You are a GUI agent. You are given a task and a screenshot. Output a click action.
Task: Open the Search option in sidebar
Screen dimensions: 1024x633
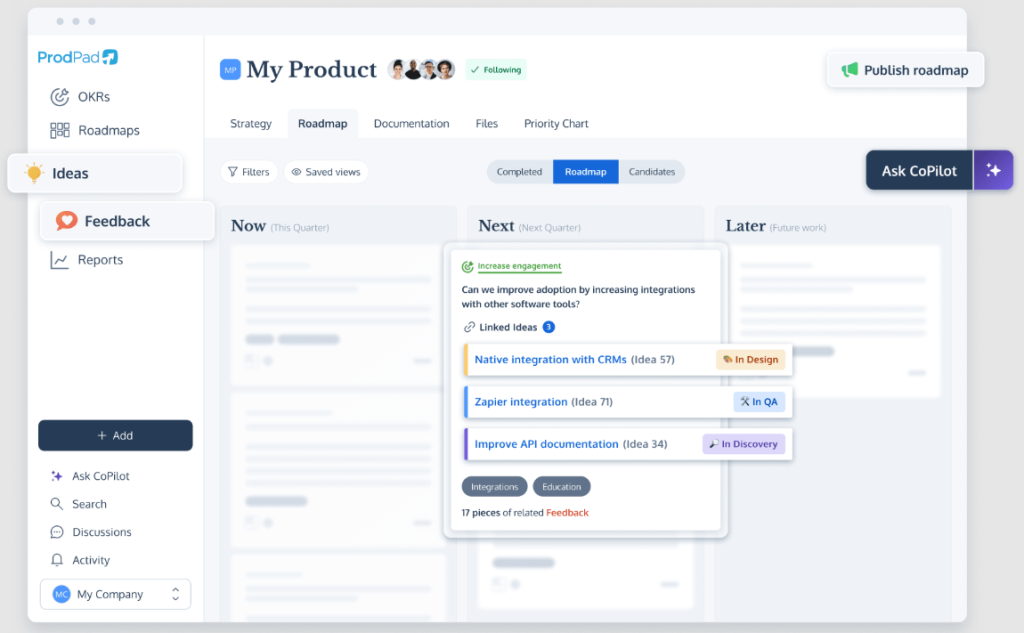89,504
